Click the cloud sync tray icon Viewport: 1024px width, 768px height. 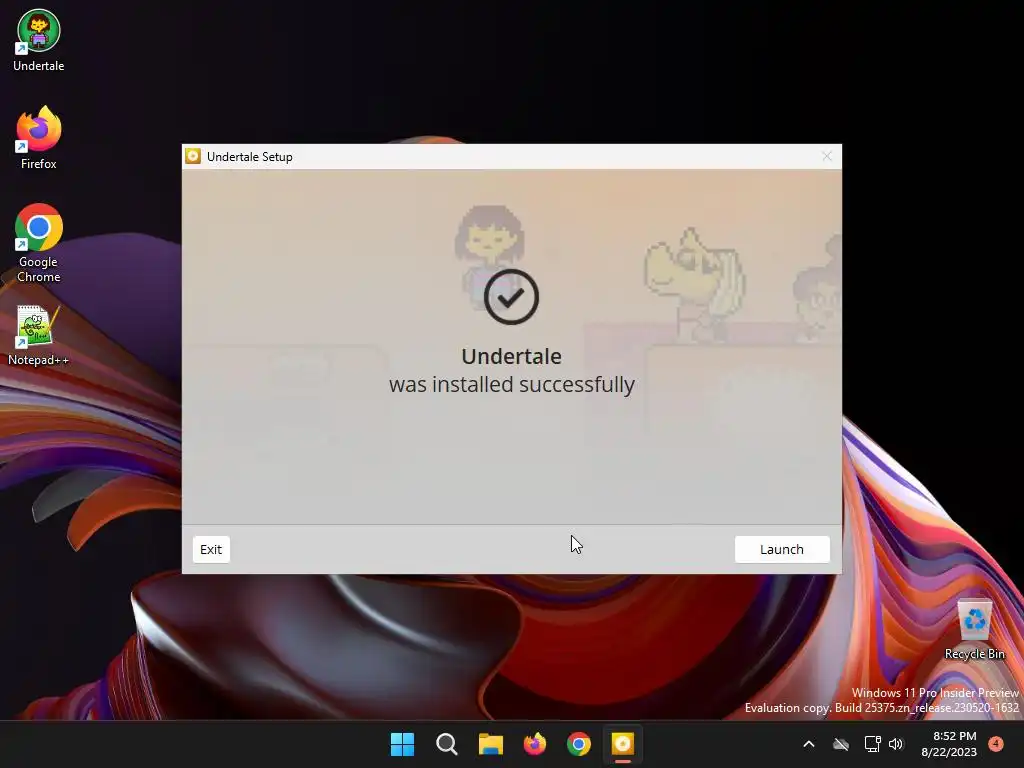point(841,744)
